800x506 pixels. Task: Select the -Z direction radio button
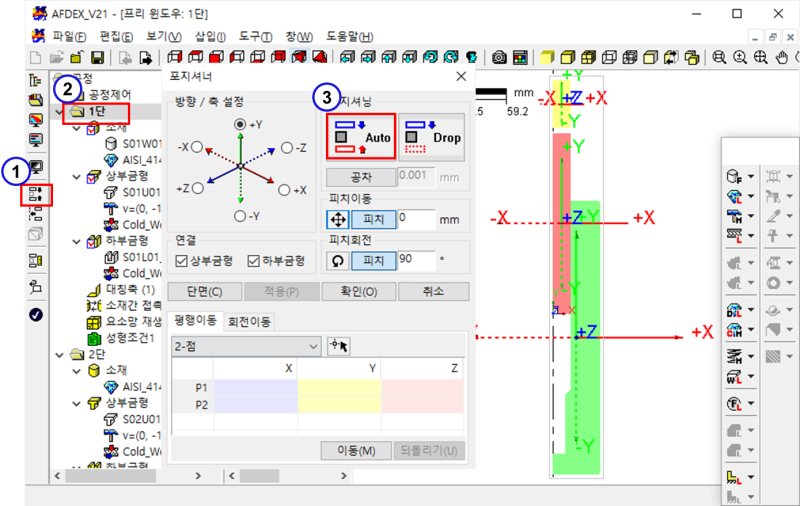[x=287, y=147]
